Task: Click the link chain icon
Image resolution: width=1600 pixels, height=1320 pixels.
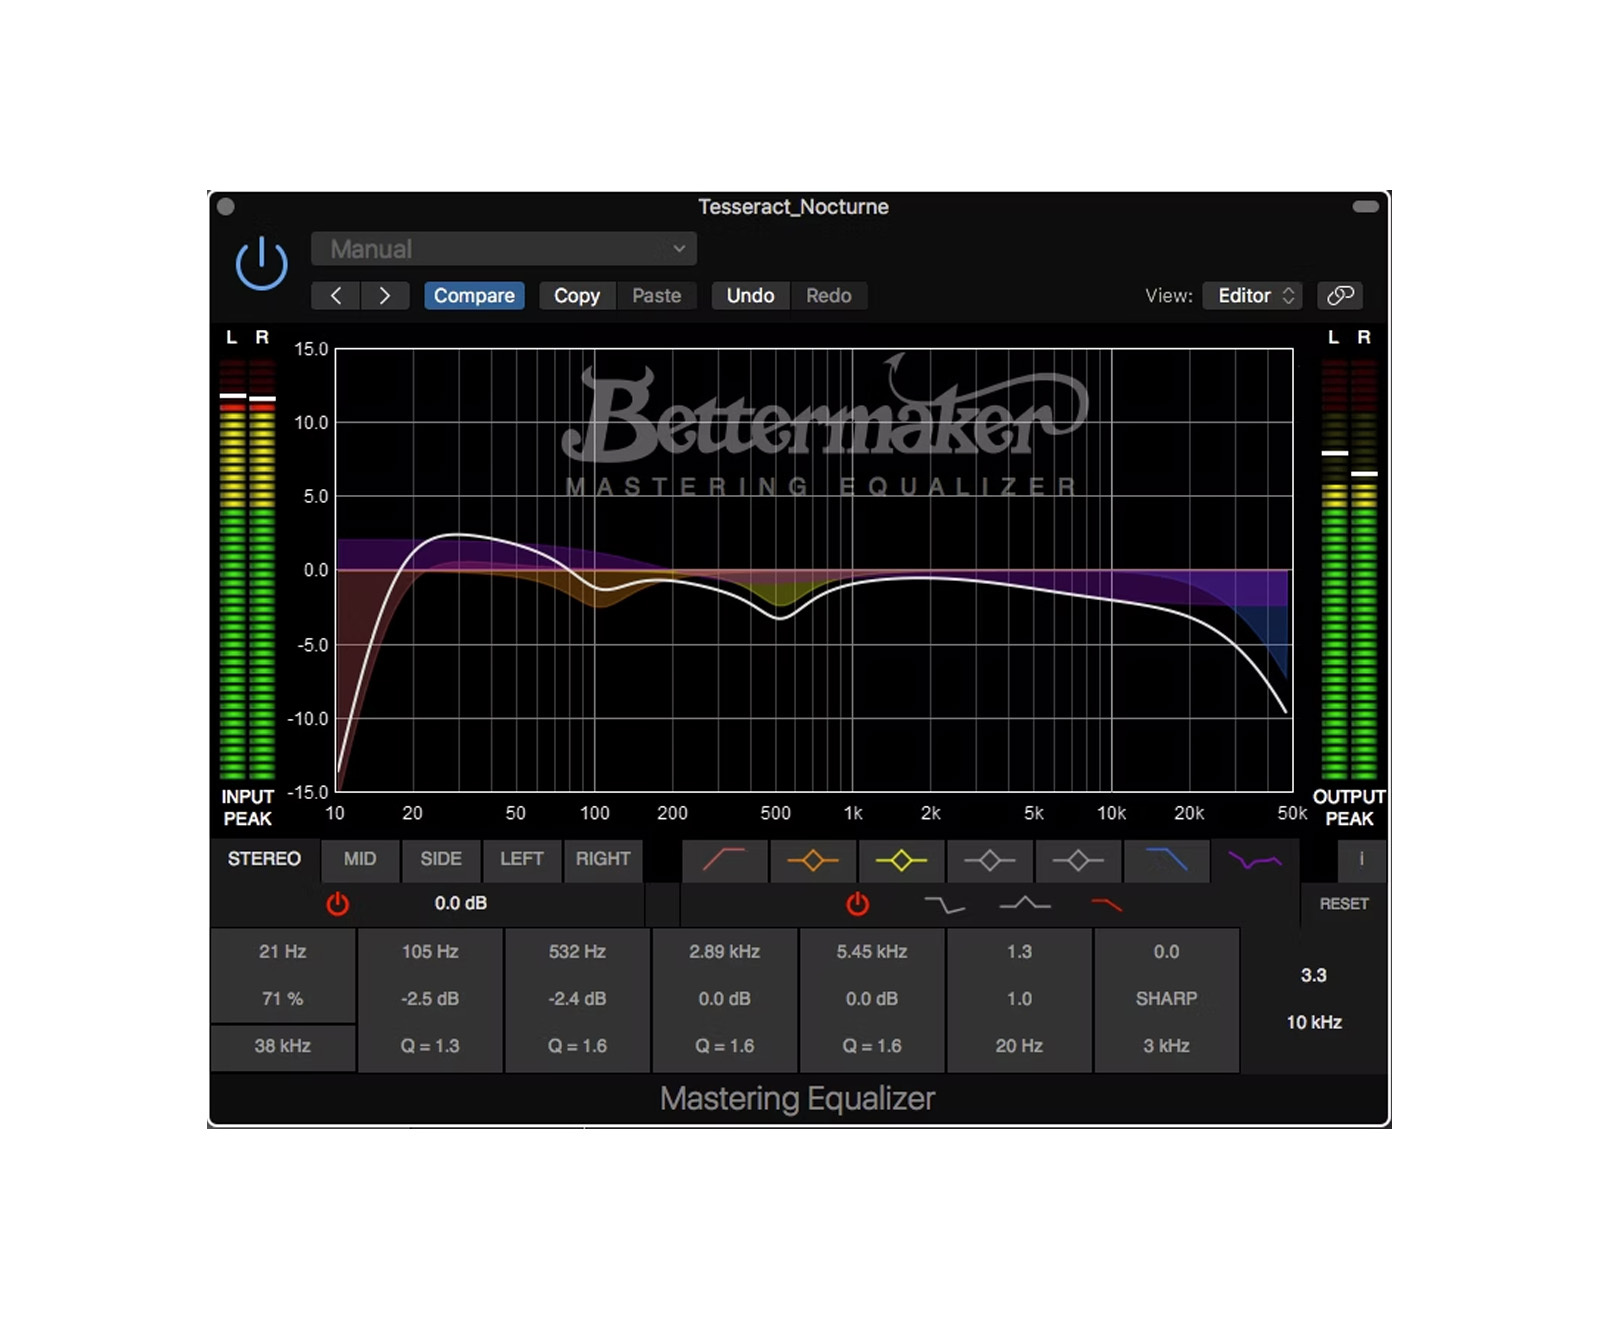Action: click(1340, 296)
